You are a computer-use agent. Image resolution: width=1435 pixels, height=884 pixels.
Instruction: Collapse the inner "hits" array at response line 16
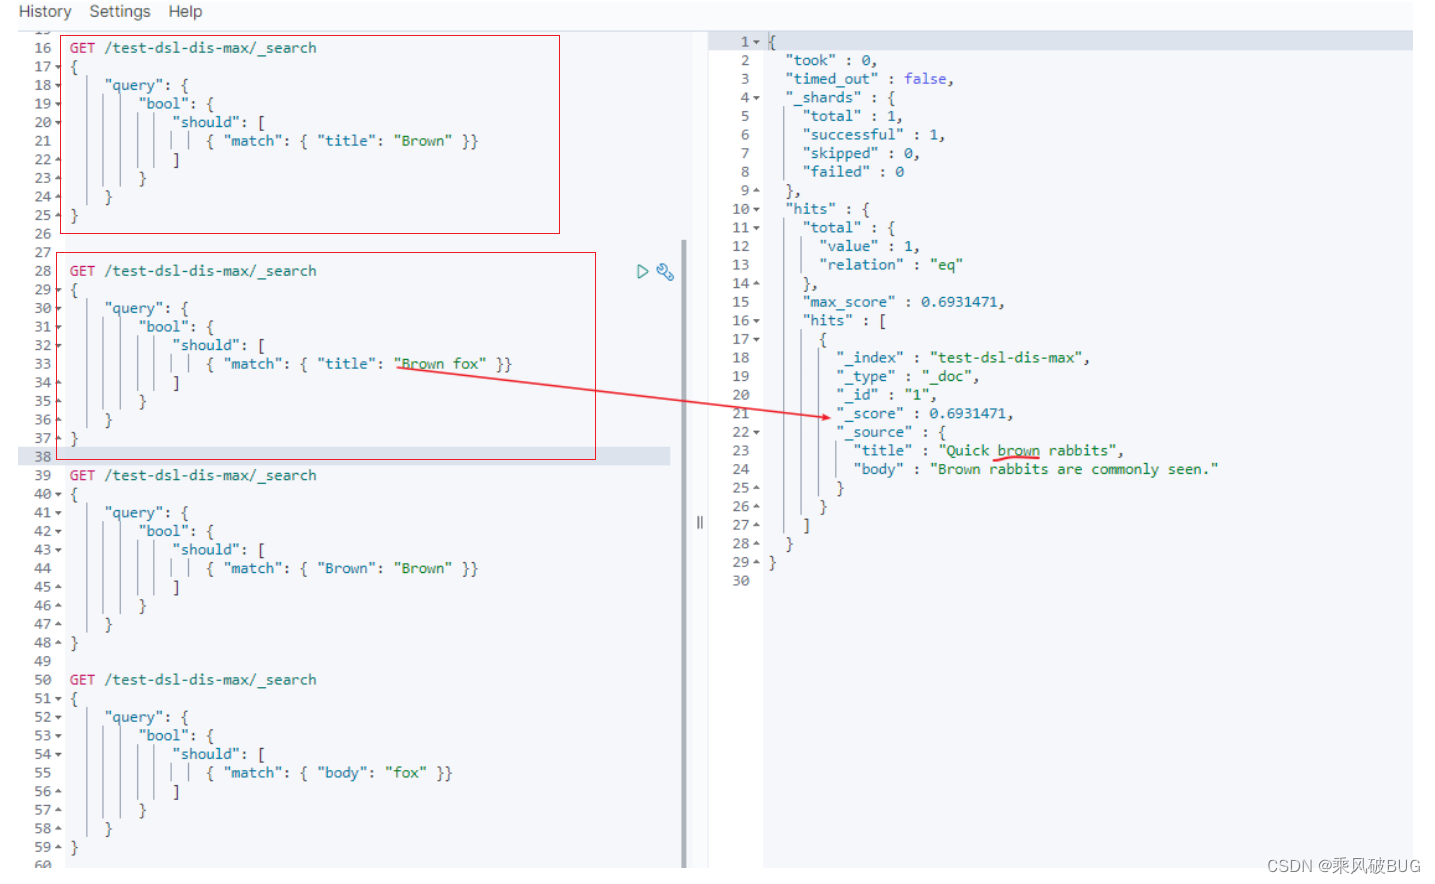point(756,321)
